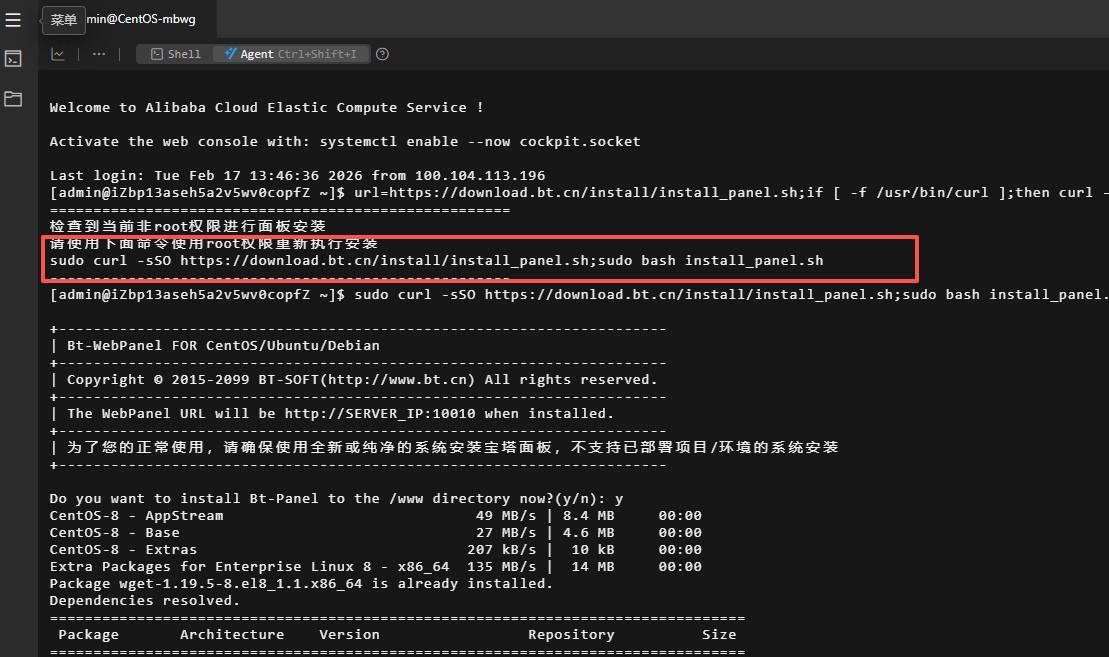Click the install Bt-Panel y/n prompt line
Viewport: 1109px width, 657px height.
pyautogui.click(x=337, y=499)
